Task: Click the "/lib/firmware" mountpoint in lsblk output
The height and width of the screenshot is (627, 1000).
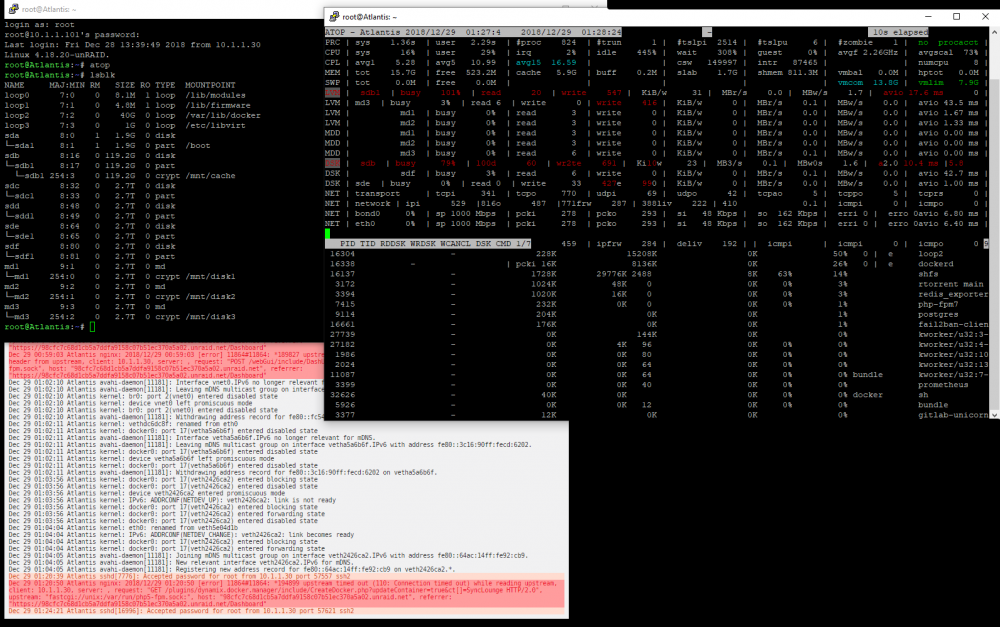Action: point(217,105)
